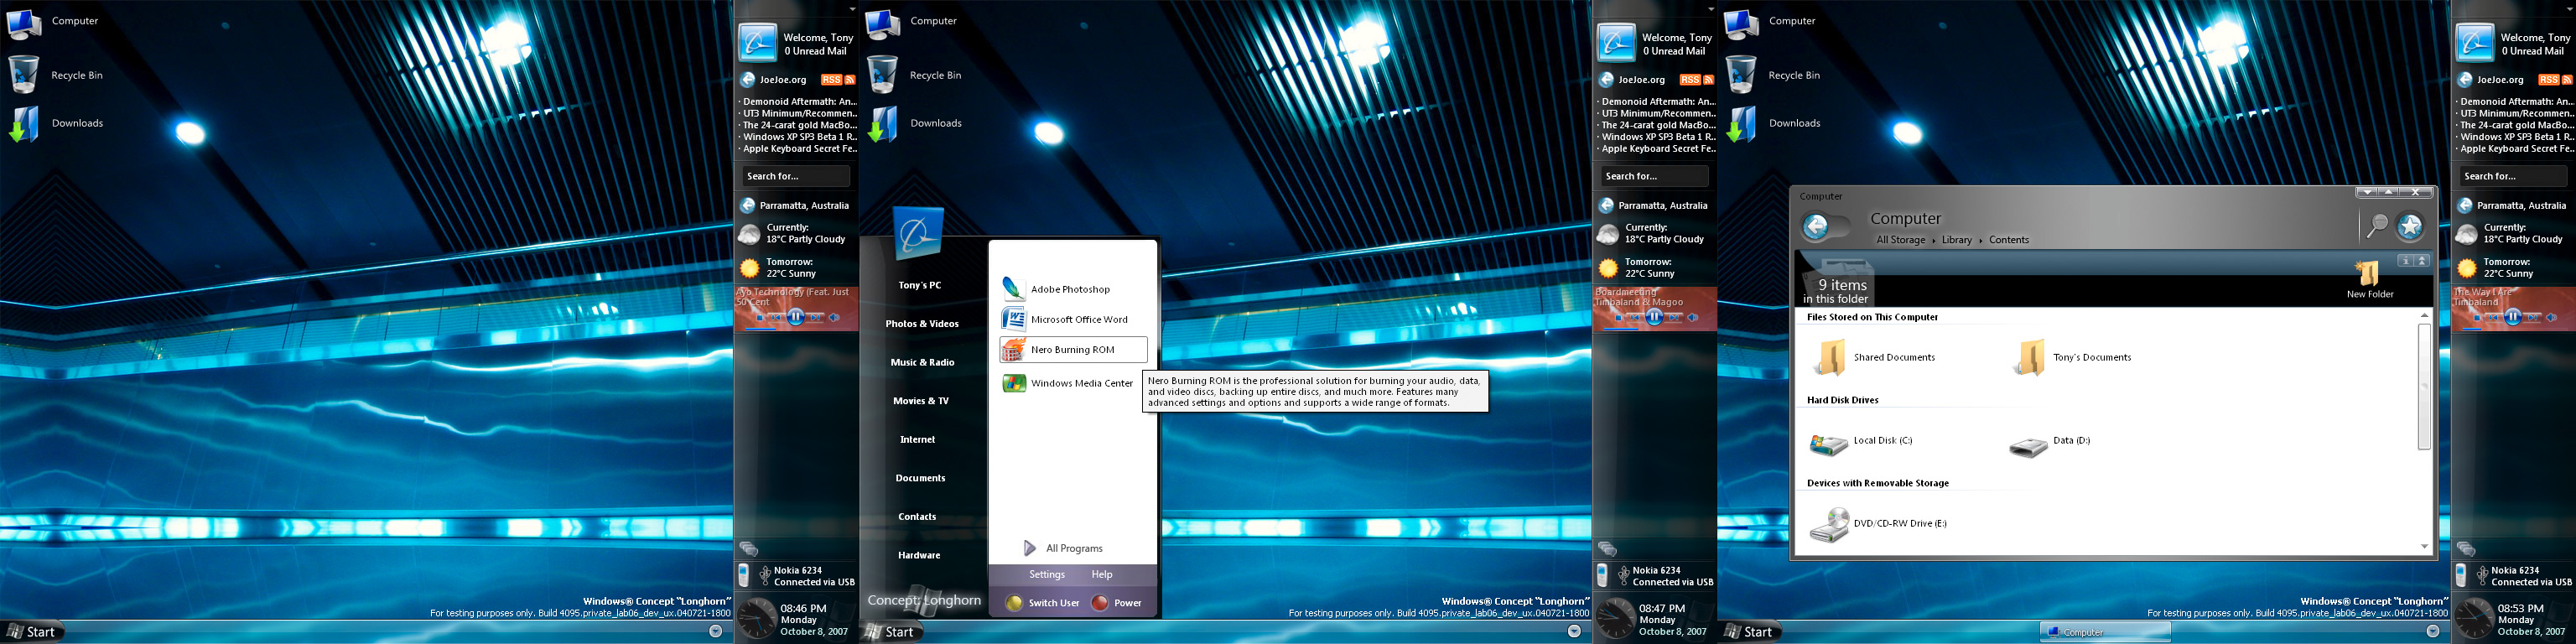The width and height of the screenshot is (2576, 644).
Task: Open Windows Media Center from Start menu
Action: click(1067, 383)
